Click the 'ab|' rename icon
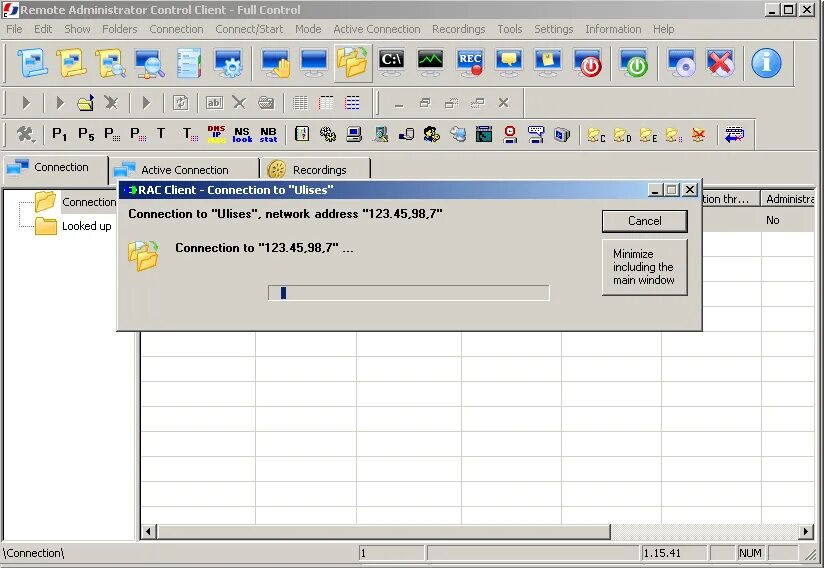824x568 pixels. [214, 102]
